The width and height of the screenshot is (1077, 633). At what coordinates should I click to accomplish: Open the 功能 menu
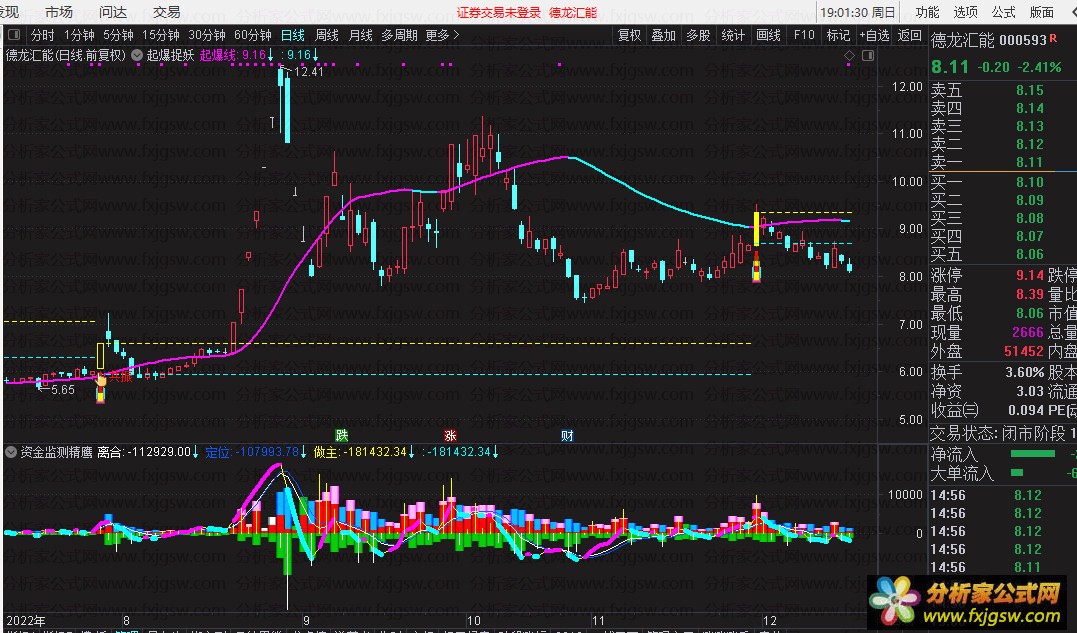point(927,12)
